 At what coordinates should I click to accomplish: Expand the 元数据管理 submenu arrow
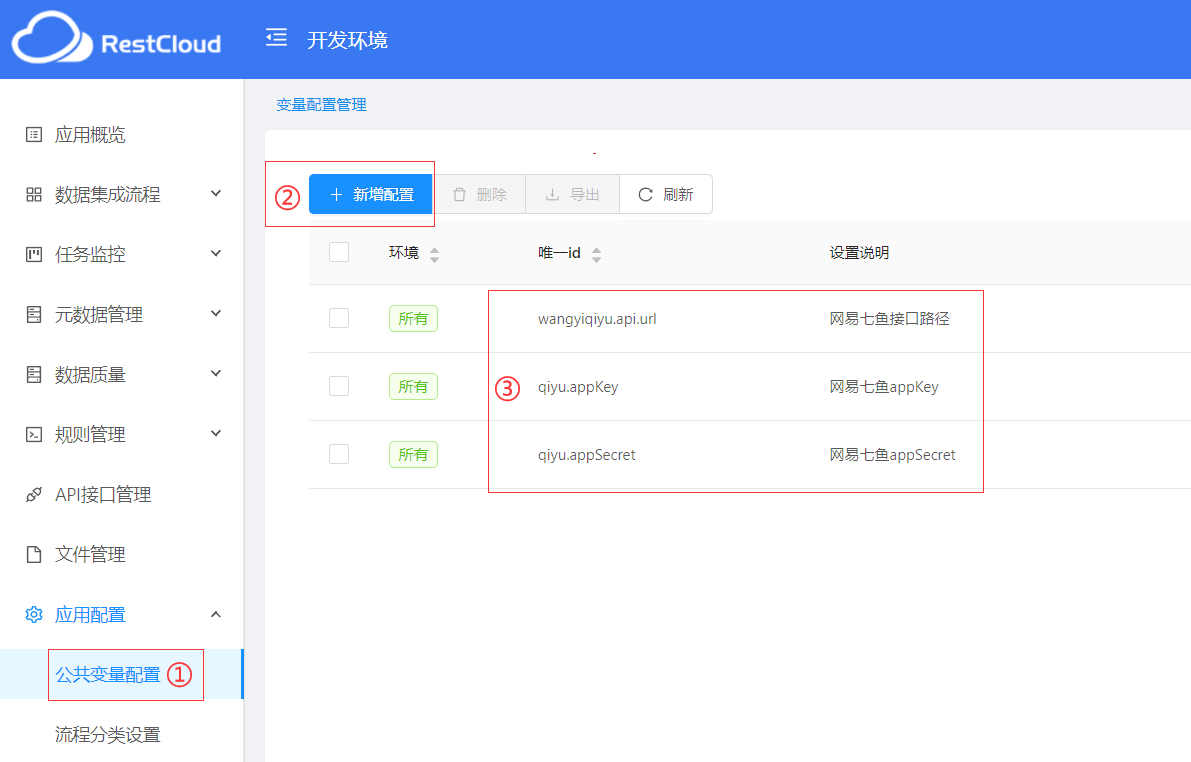click(216, 314)
